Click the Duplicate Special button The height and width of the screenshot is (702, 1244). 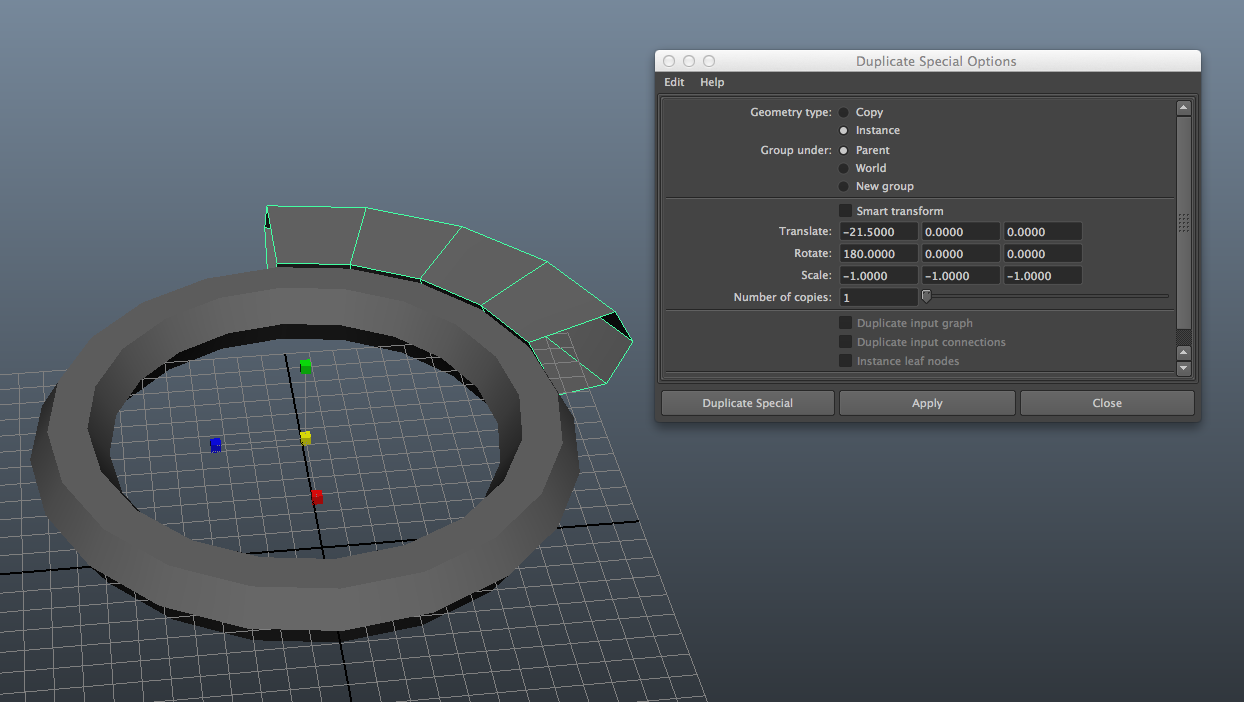(x=748, y=403)
